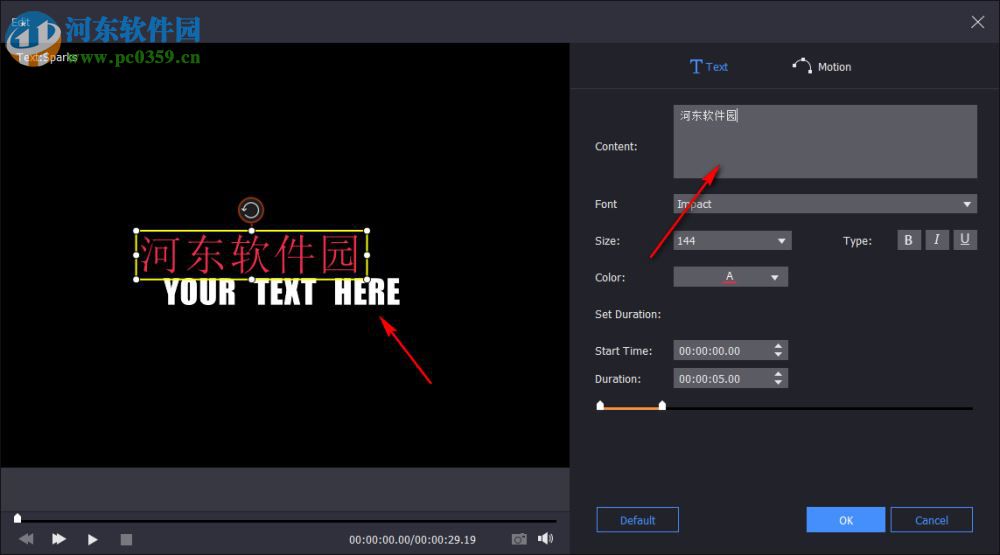
Task: Select the red Chinese text box in preview
Action: (250, 255)
